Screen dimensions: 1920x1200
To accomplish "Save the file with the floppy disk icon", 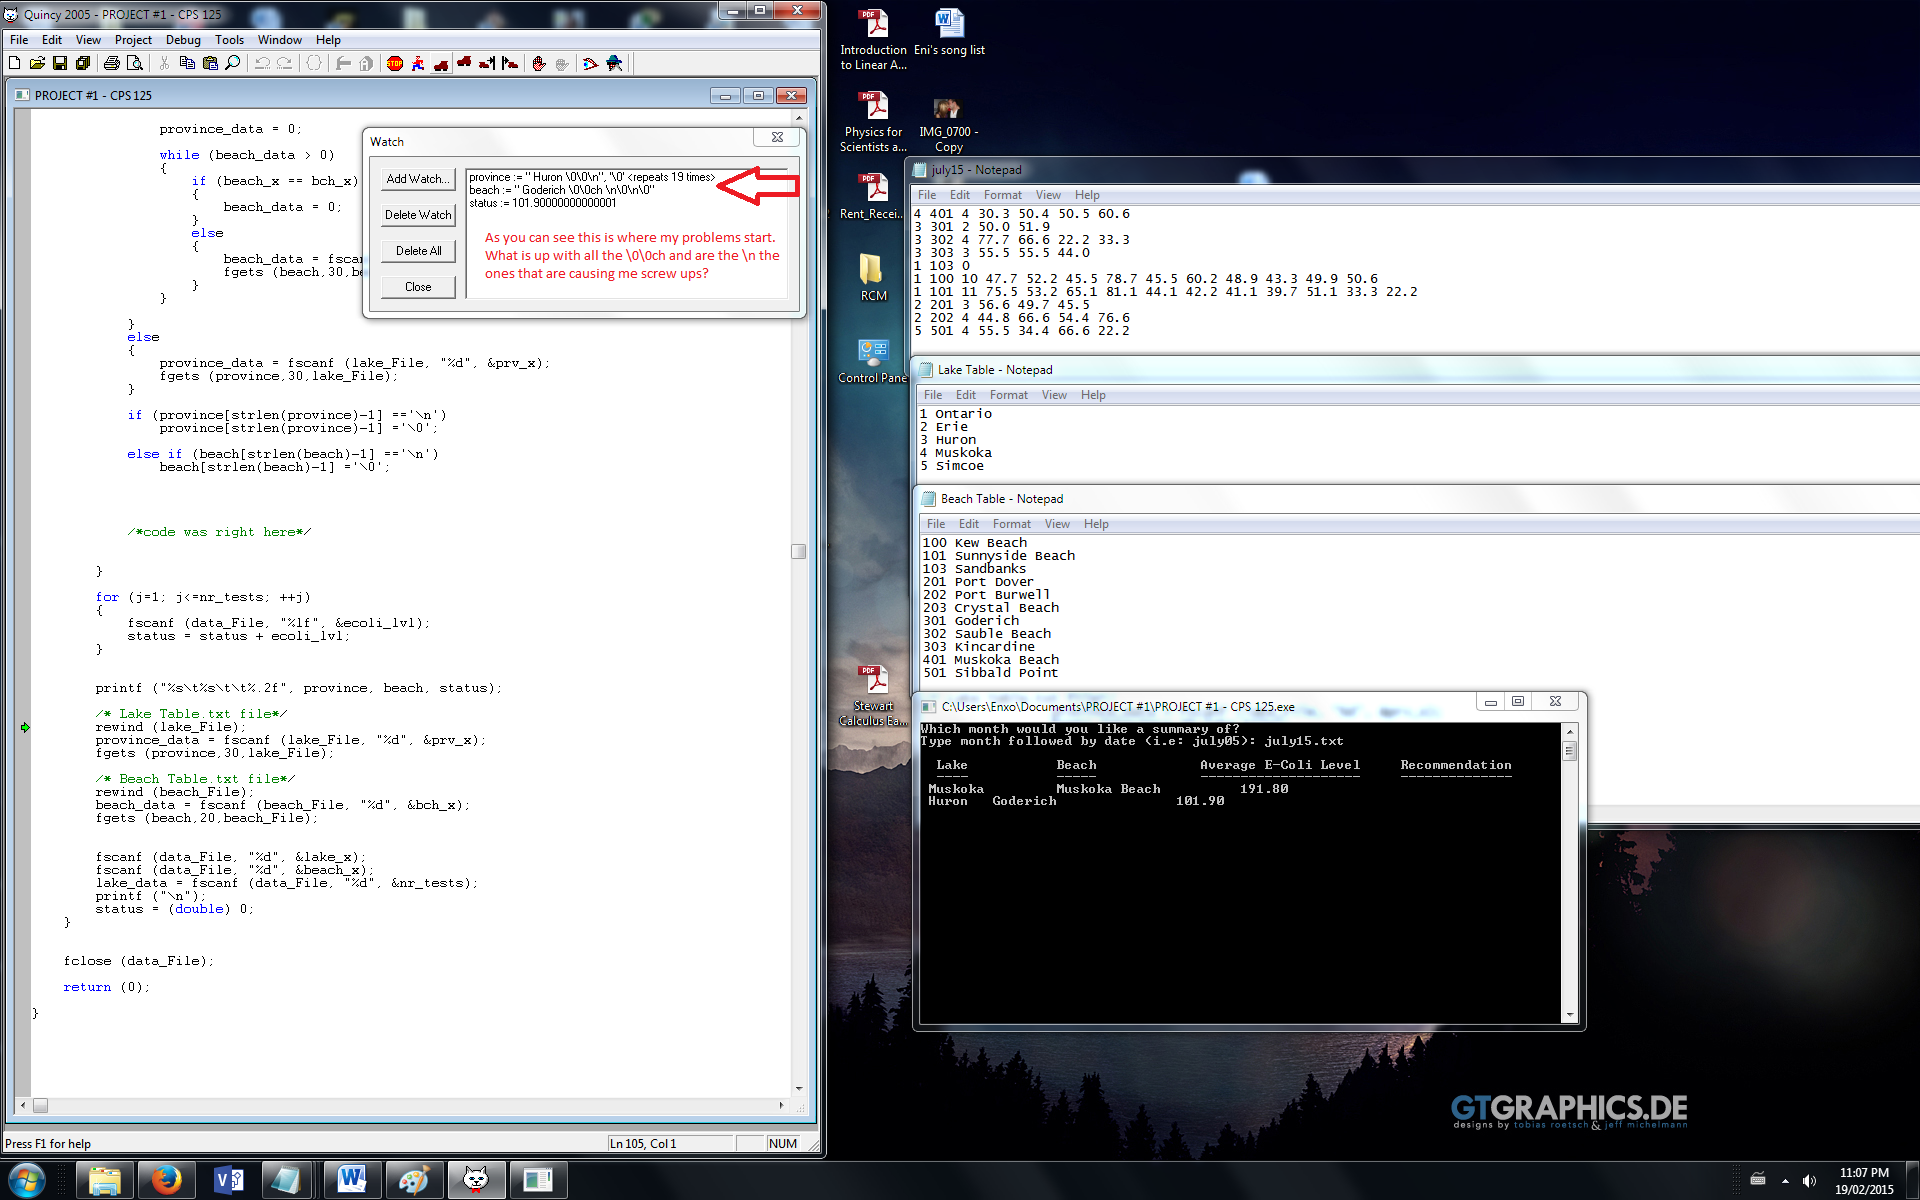I will pyautogui.click(x=60, y=63).
